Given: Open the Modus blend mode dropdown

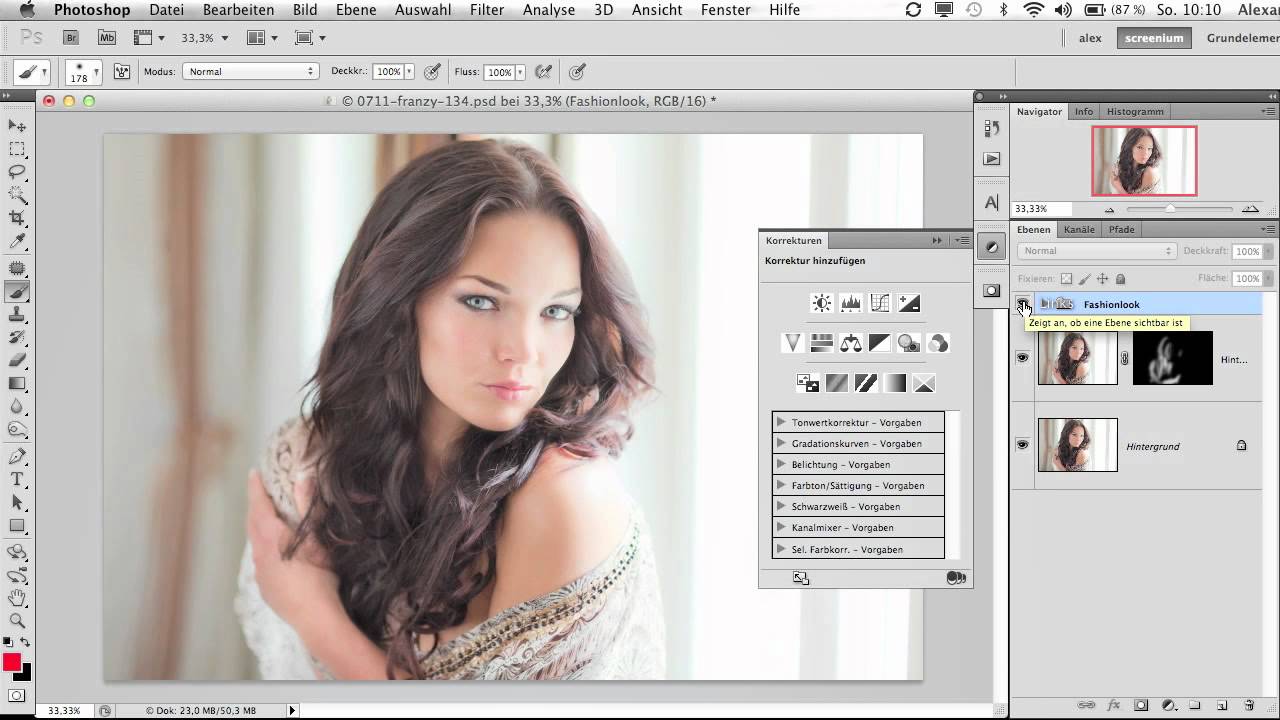Looking at the screenshot, I should pos(250,72).
